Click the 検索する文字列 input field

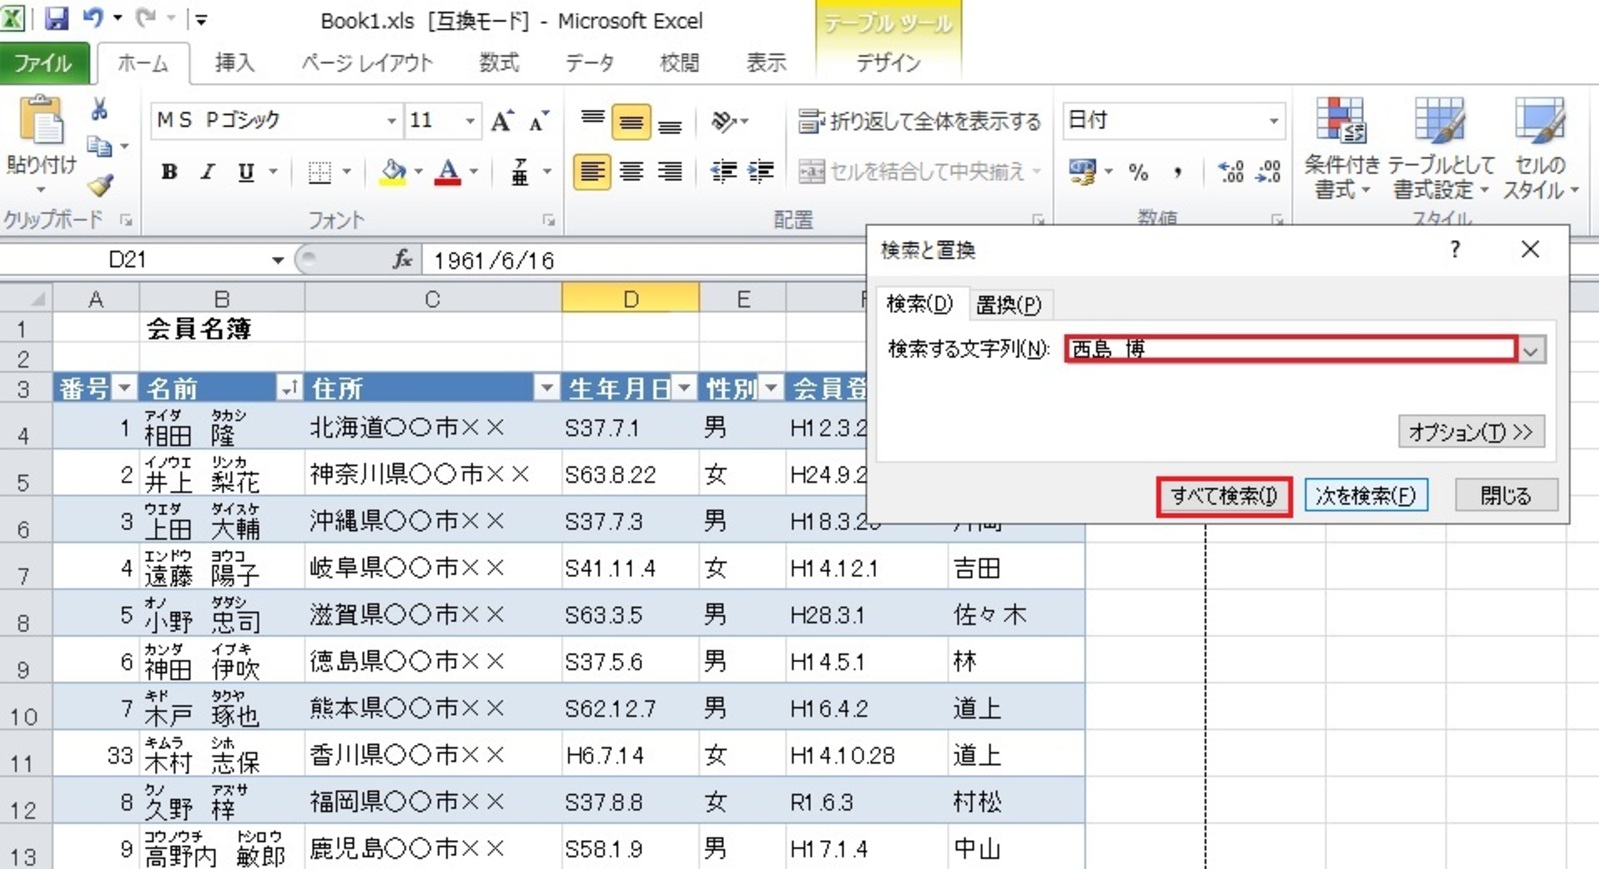pyautogui.click(x=1291, y=349)
